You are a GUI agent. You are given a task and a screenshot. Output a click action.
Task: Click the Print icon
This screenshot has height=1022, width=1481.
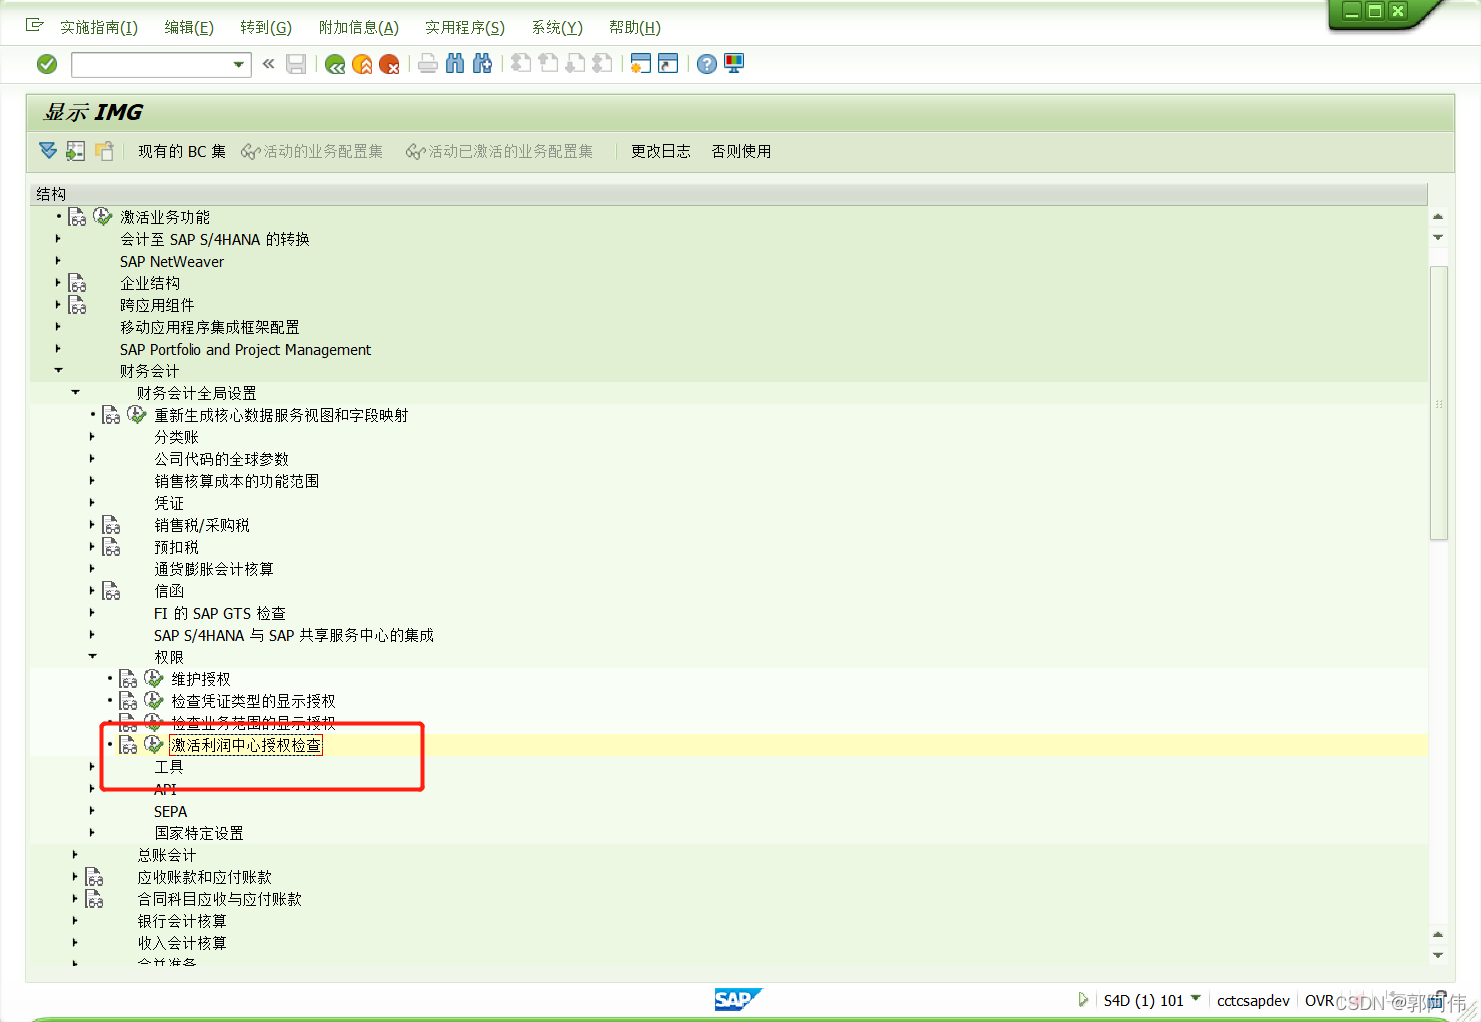coord(428,64)
